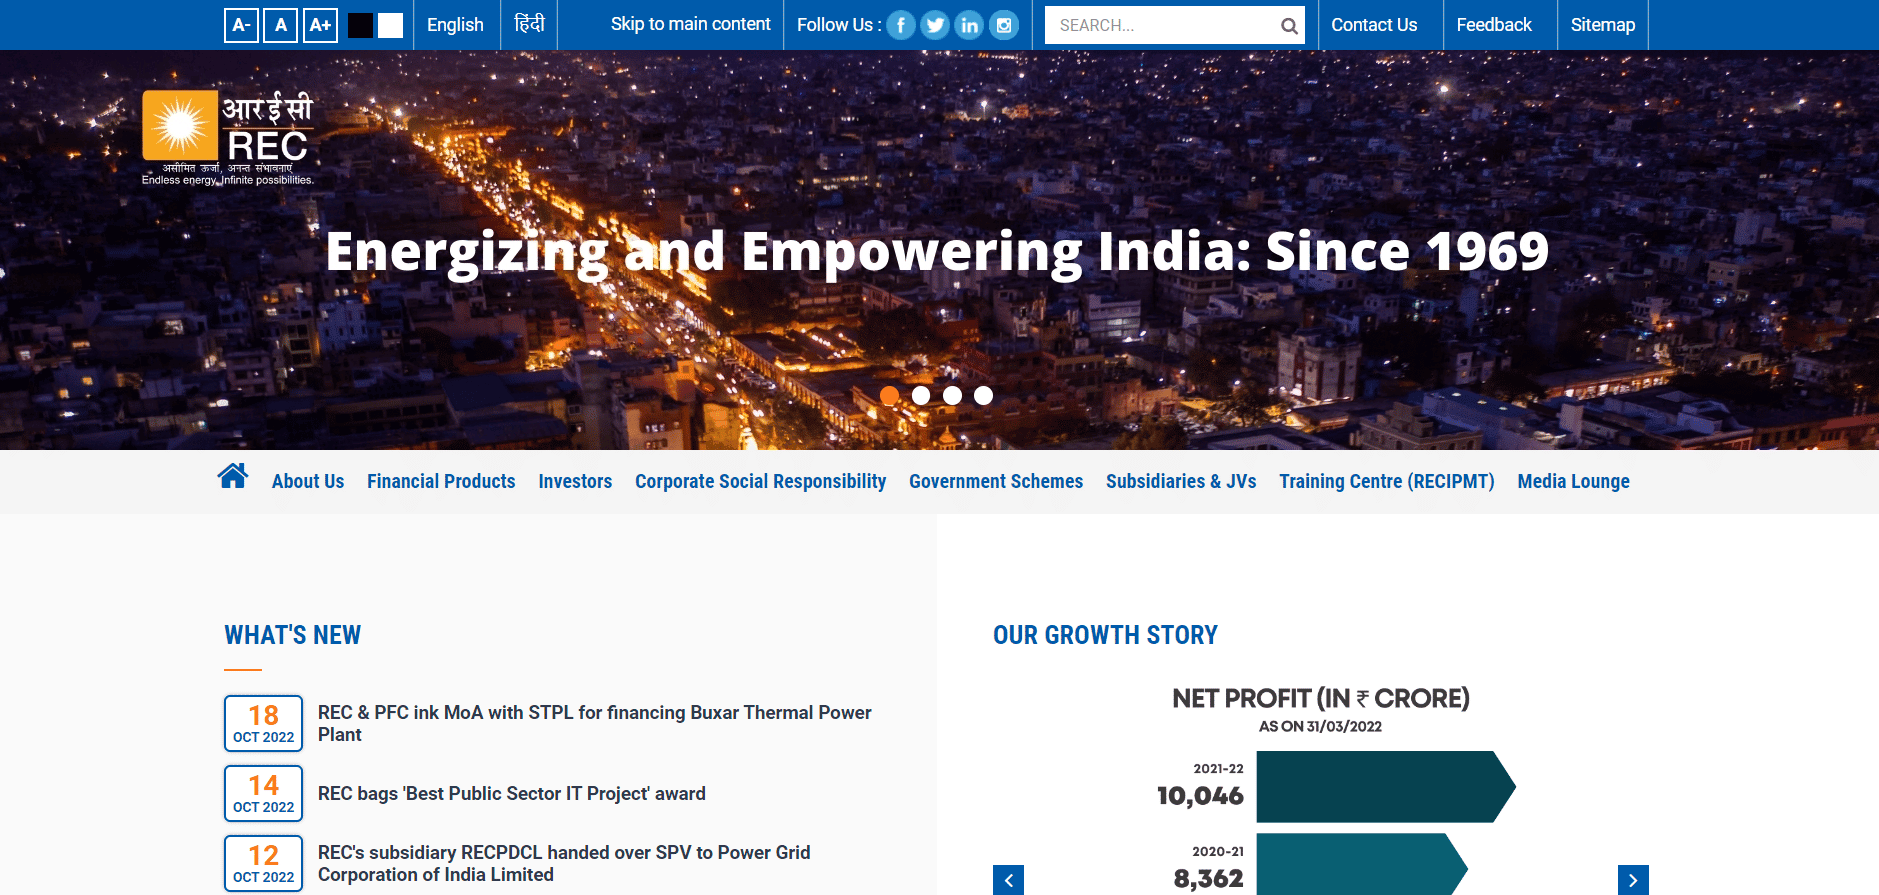Open the Government Schemes menu
Screen dimensions: 1879x895
996,481
